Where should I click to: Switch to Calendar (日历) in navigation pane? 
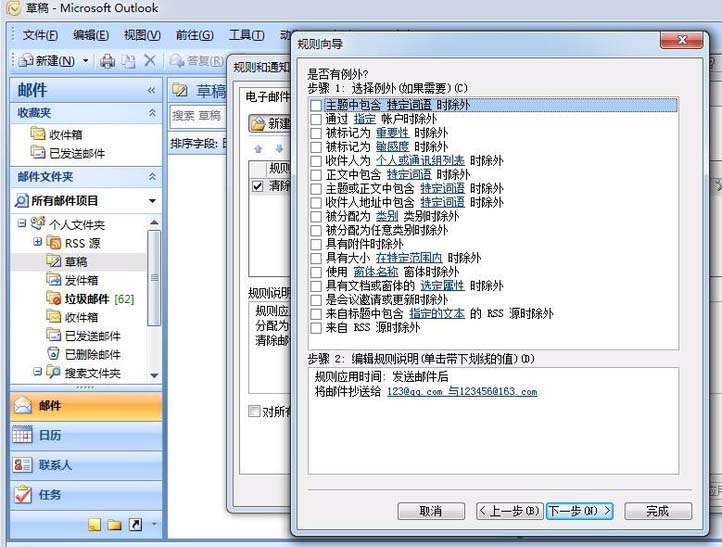tap(50, 435)
